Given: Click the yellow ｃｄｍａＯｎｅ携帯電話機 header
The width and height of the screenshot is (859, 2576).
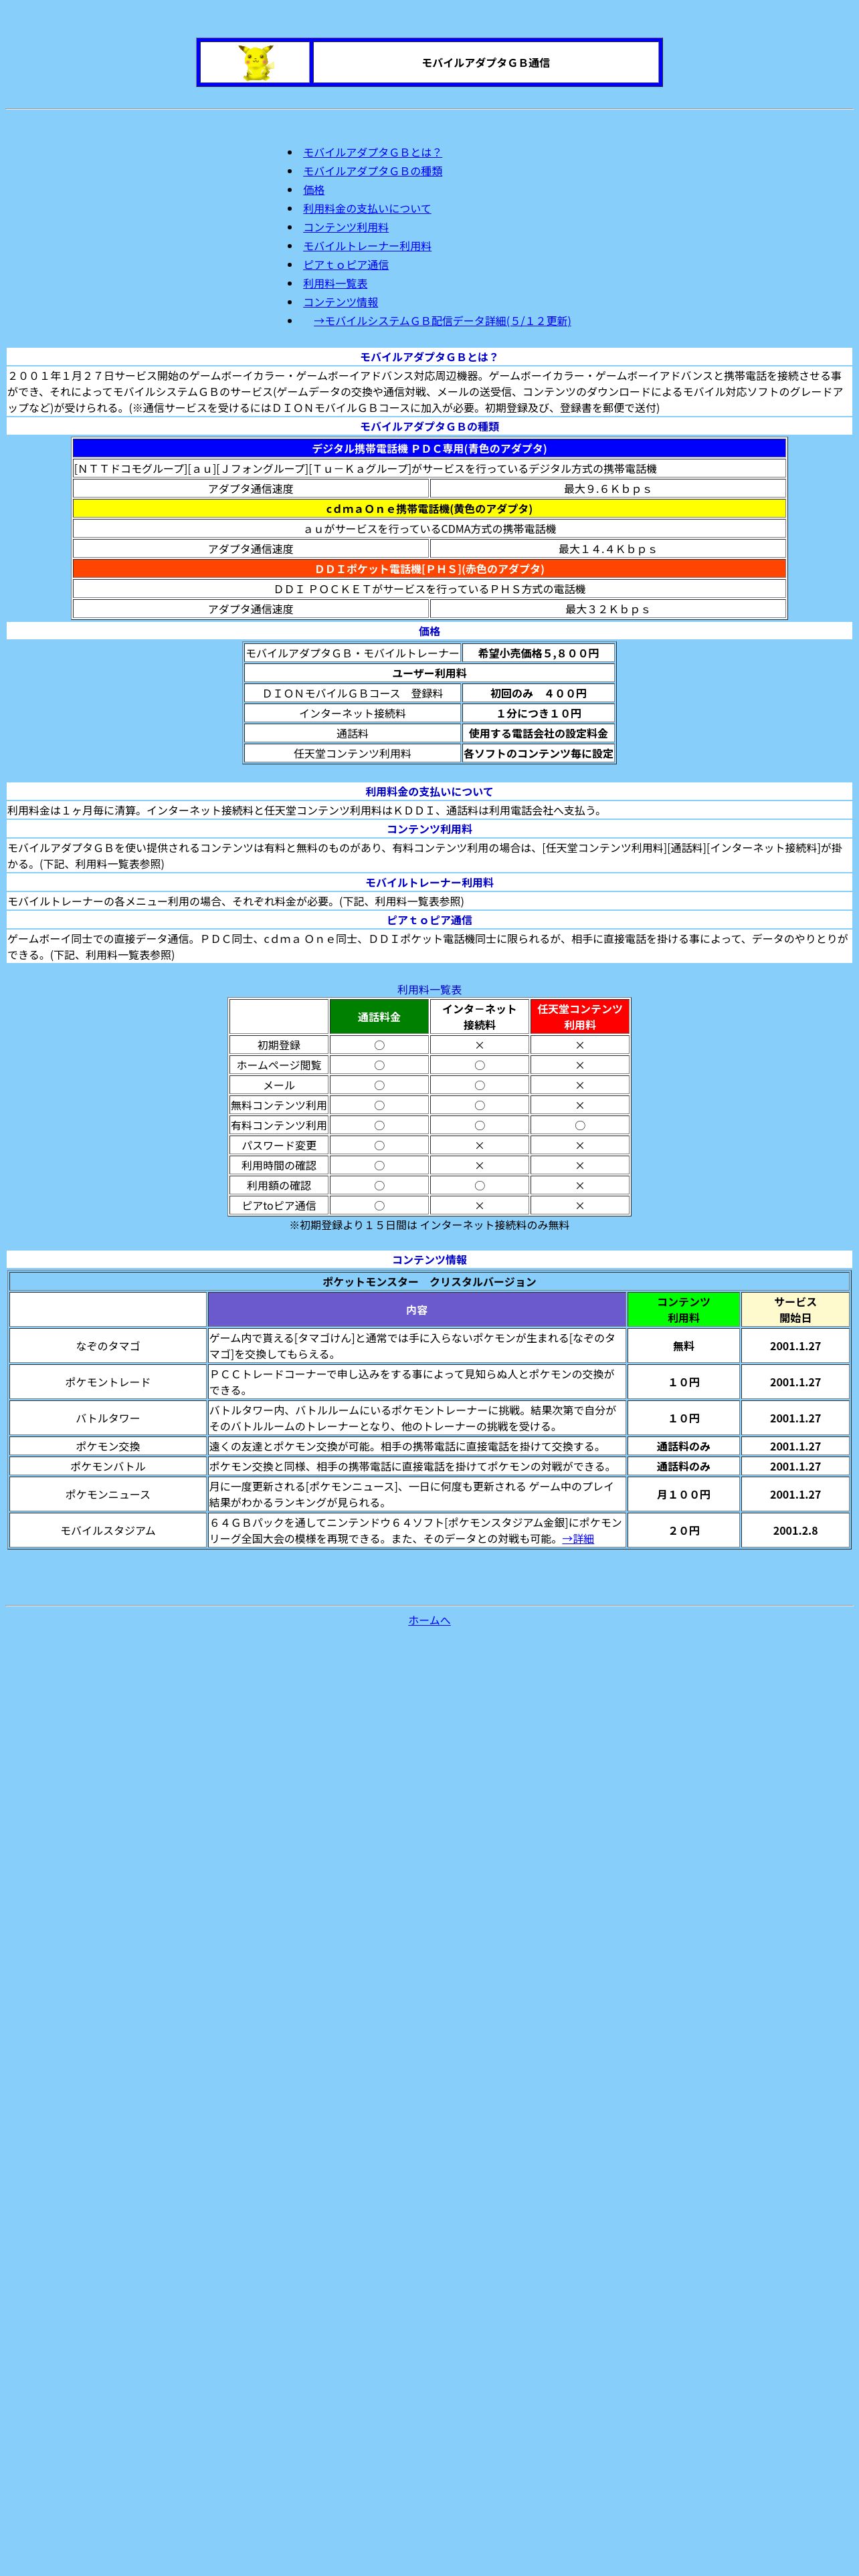Looking at the screenshot, I should point(429,508).
